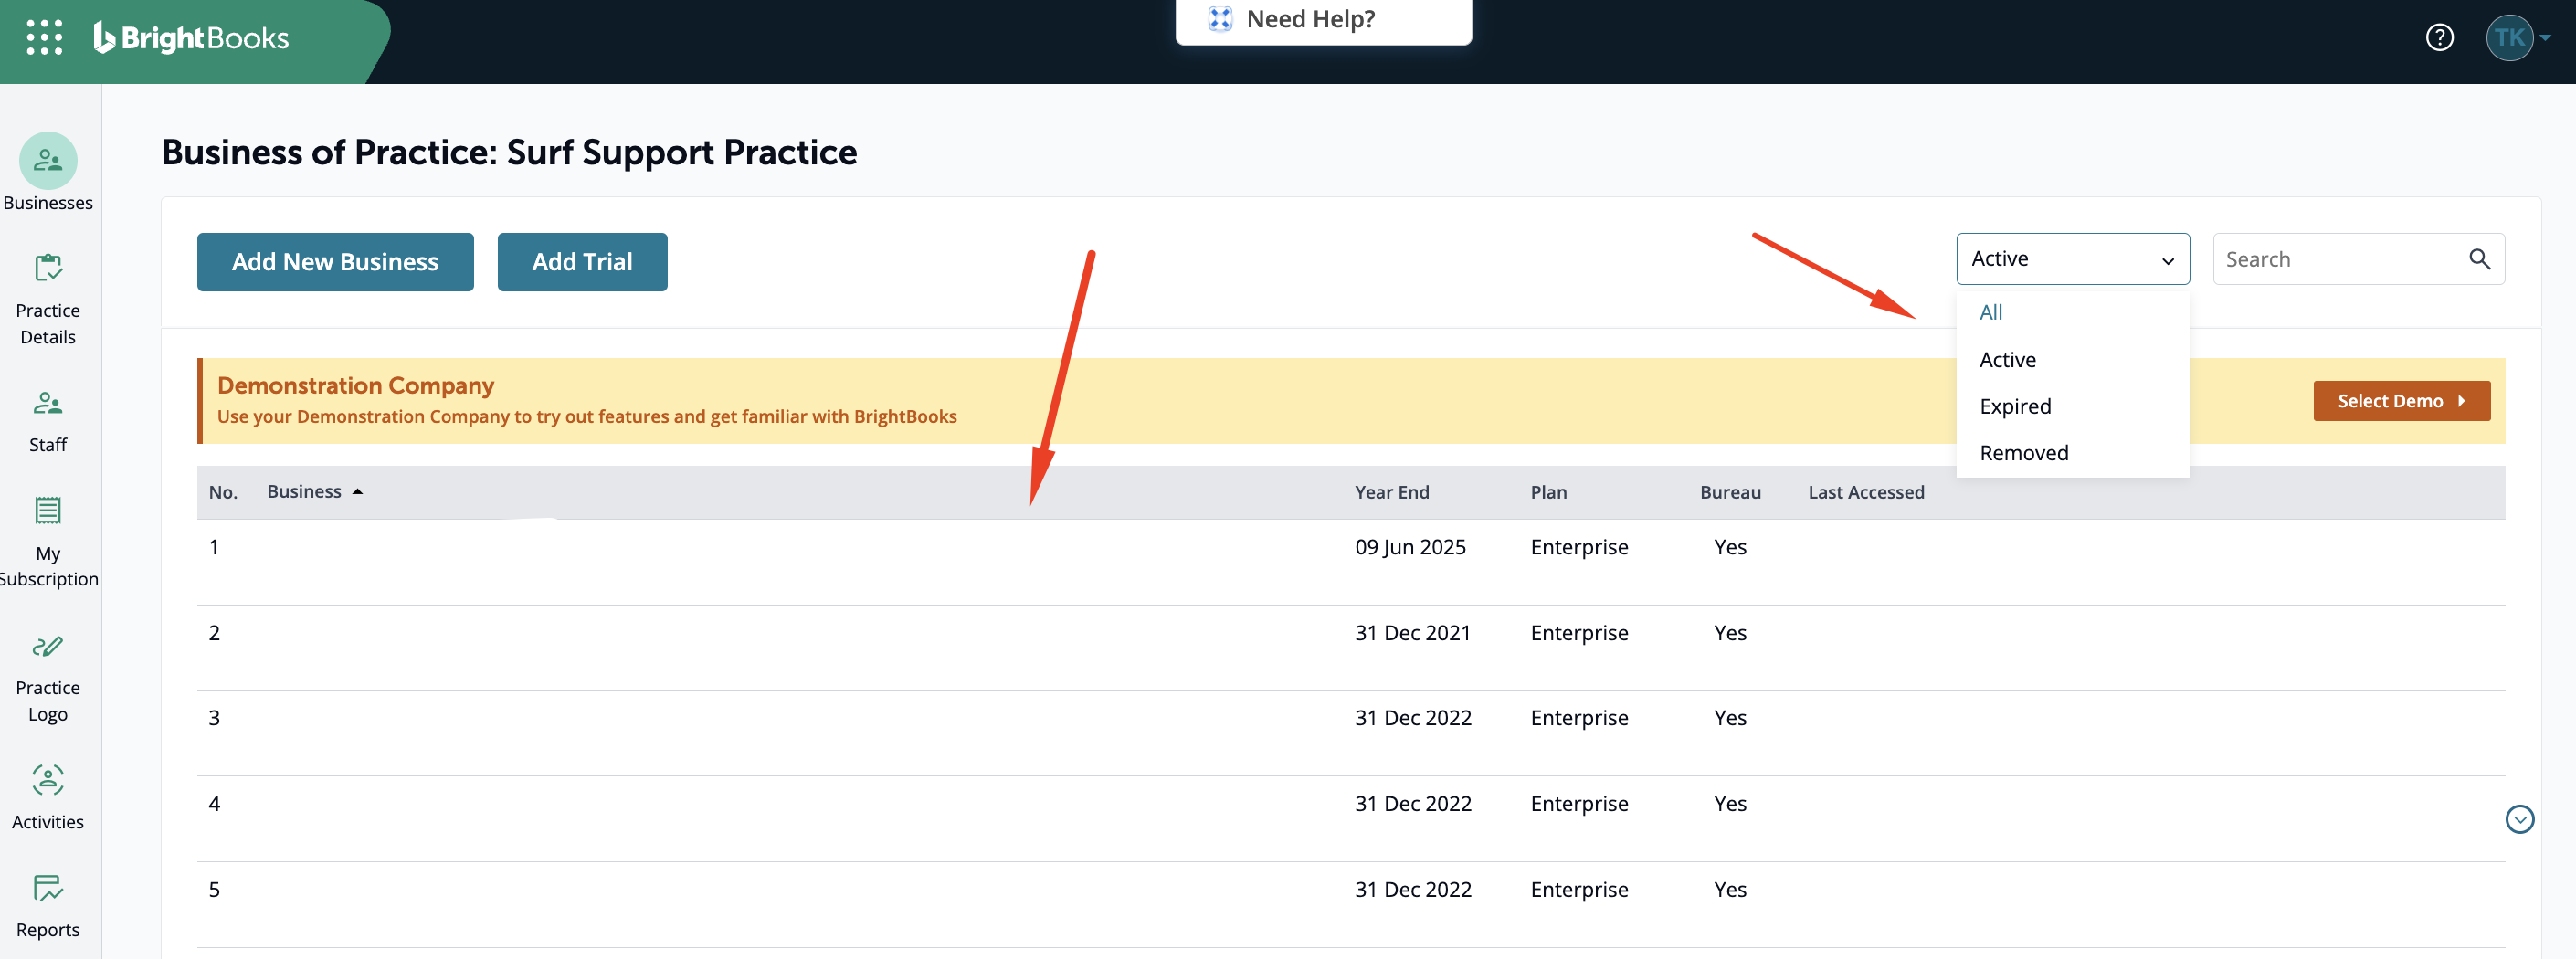
Task: Click the No. column header
Action: point(223,492)
